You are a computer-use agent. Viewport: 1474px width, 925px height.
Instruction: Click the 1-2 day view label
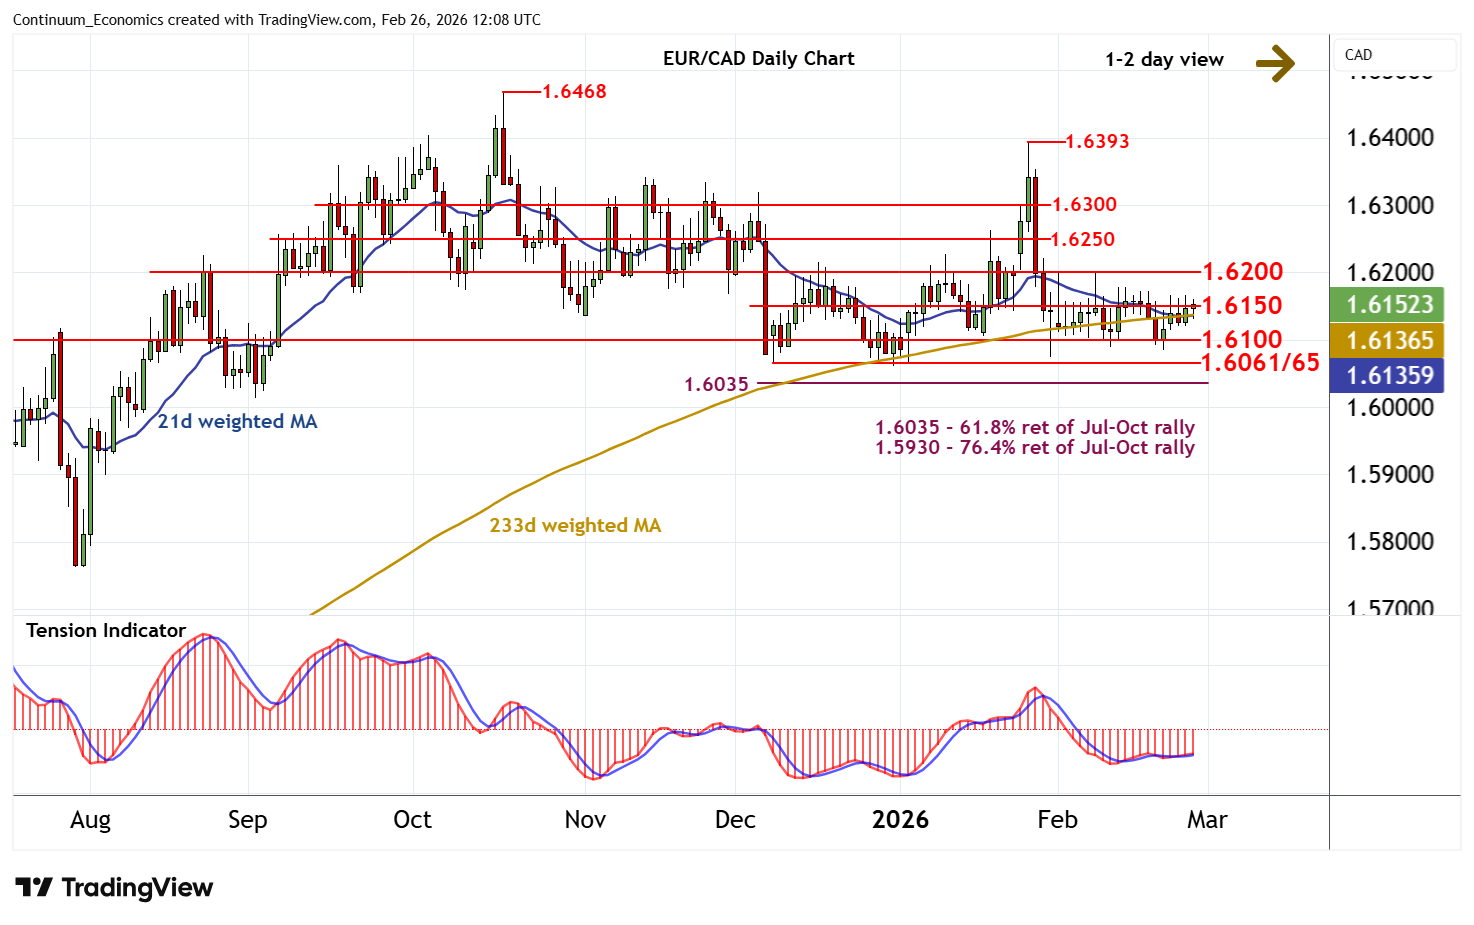click(x=1164, y=60)
